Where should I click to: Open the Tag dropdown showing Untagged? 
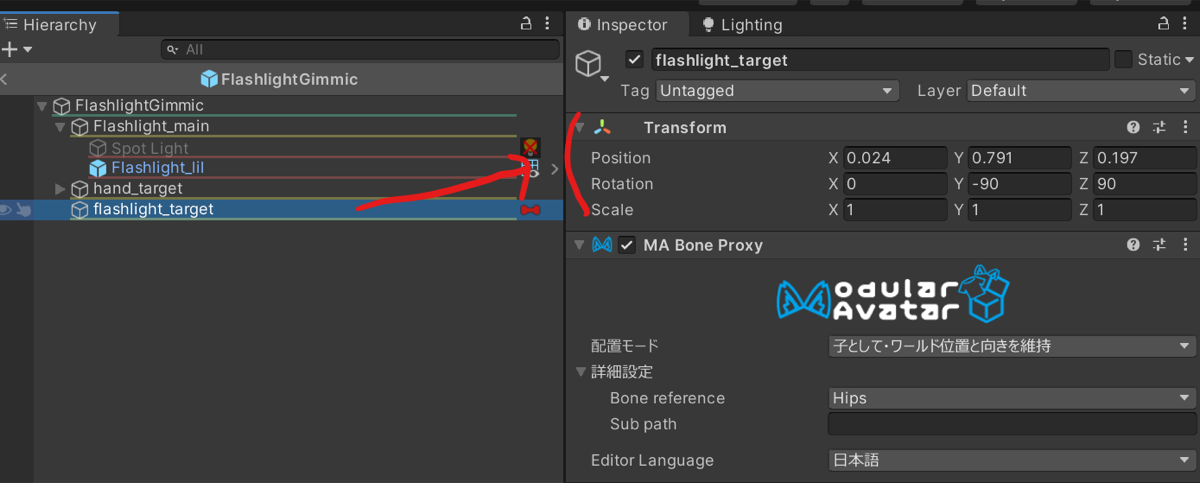[777, 91]
